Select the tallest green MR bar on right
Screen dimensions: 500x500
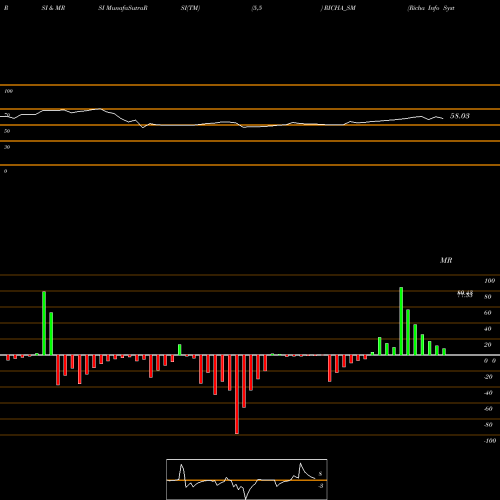(401, 321)
